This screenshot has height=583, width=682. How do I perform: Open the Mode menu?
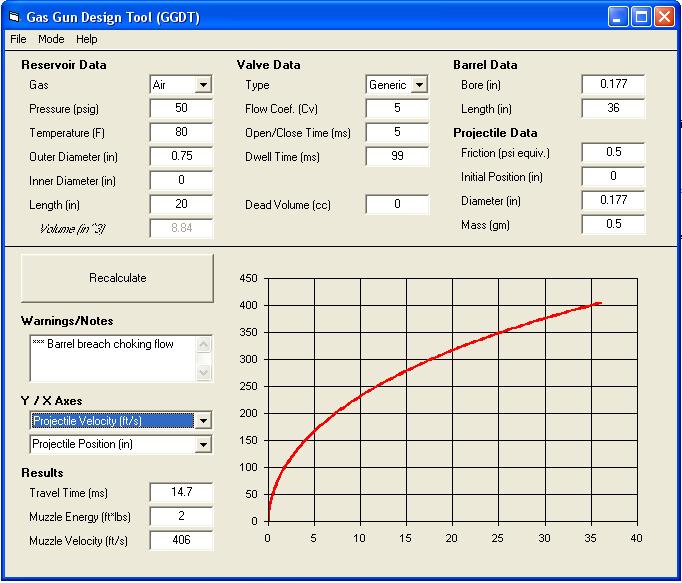point(51,39)
